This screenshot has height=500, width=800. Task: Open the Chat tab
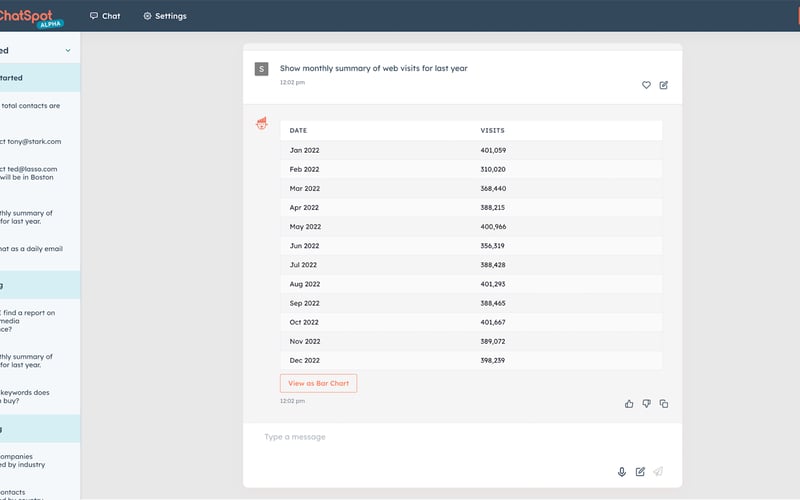coord(105,16)
